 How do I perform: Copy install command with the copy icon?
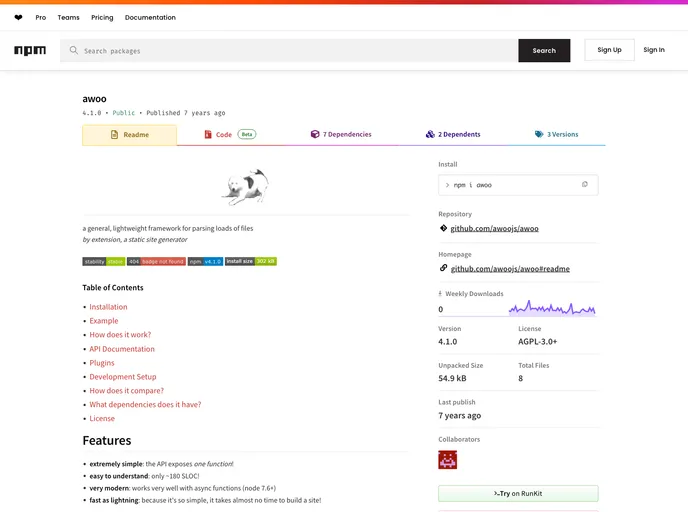[x=584, y=185]
